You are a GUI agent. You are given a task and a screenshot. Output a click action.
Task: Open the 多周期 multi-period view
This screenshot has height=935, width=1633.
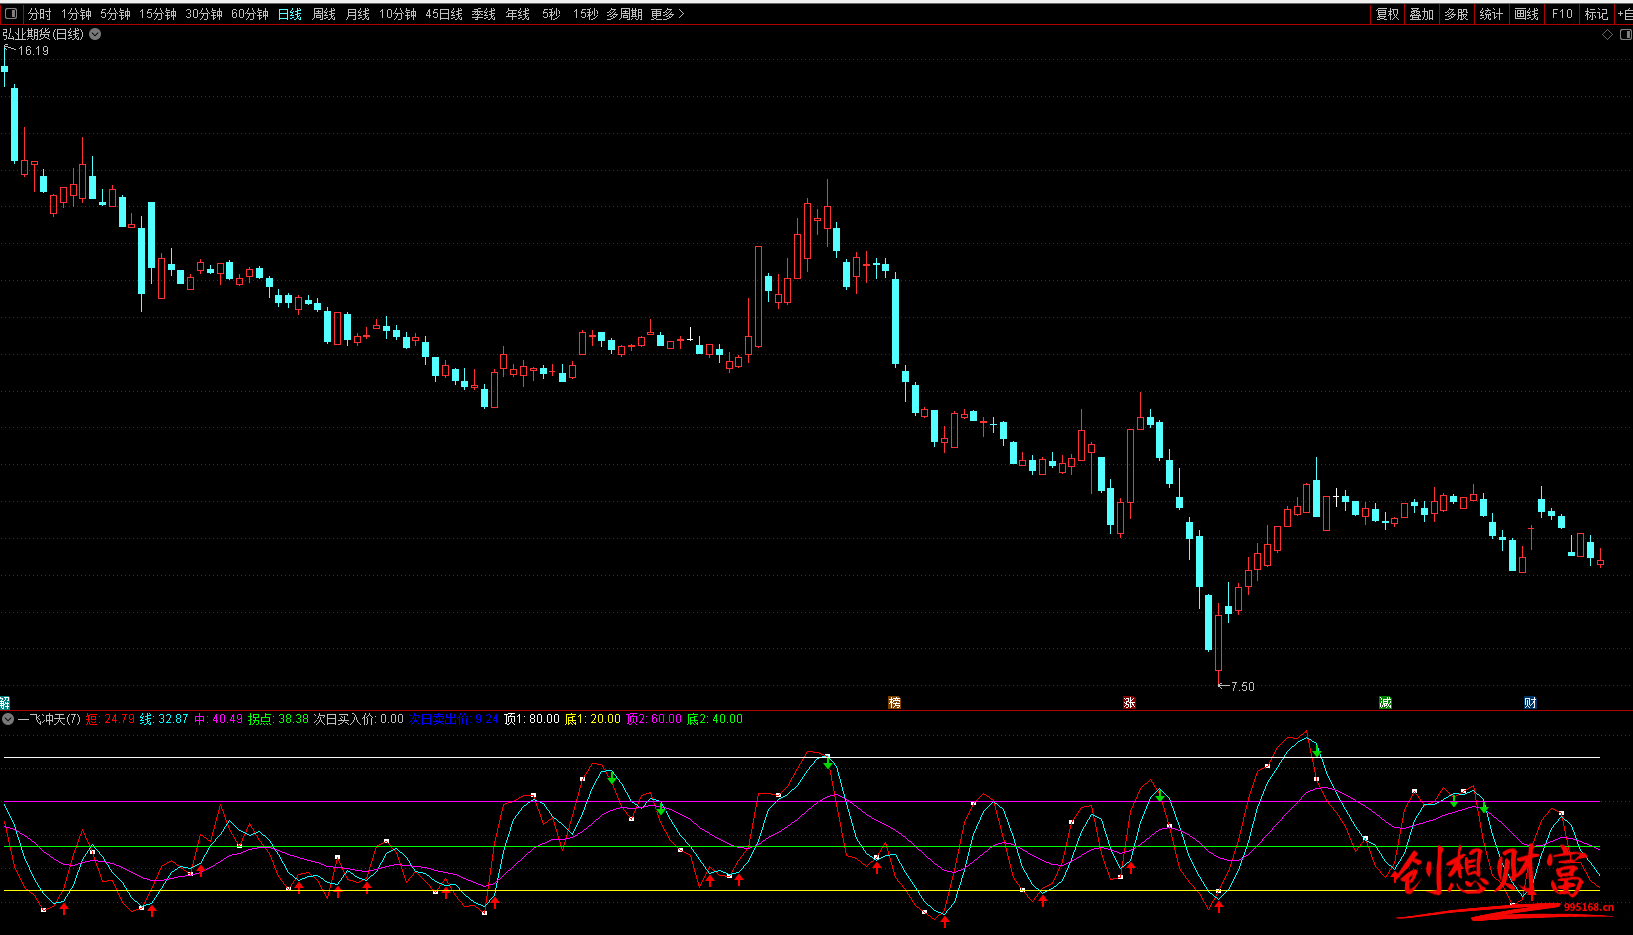tap(624, 14)
